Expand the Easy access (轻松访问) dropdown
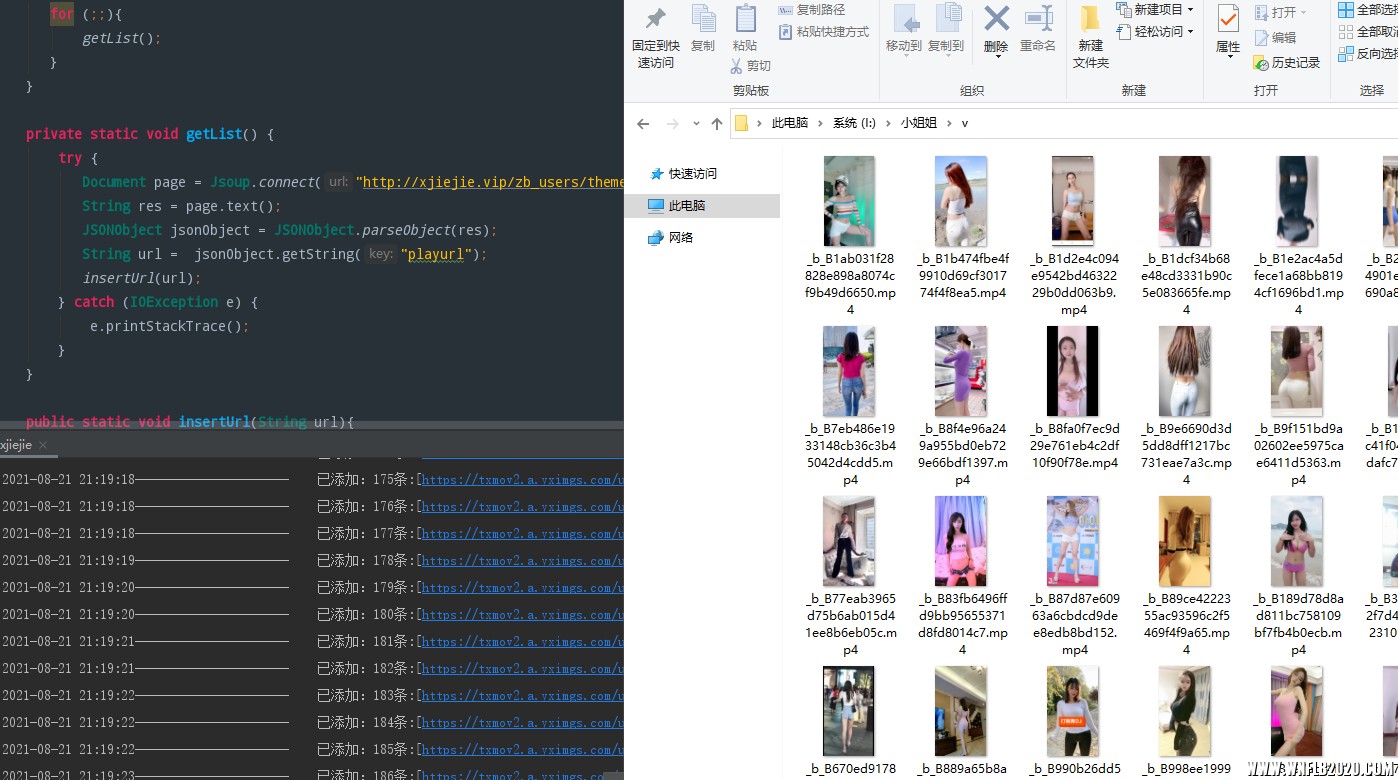Screen dimensions: 1398x780 [x=1190, y=32]
